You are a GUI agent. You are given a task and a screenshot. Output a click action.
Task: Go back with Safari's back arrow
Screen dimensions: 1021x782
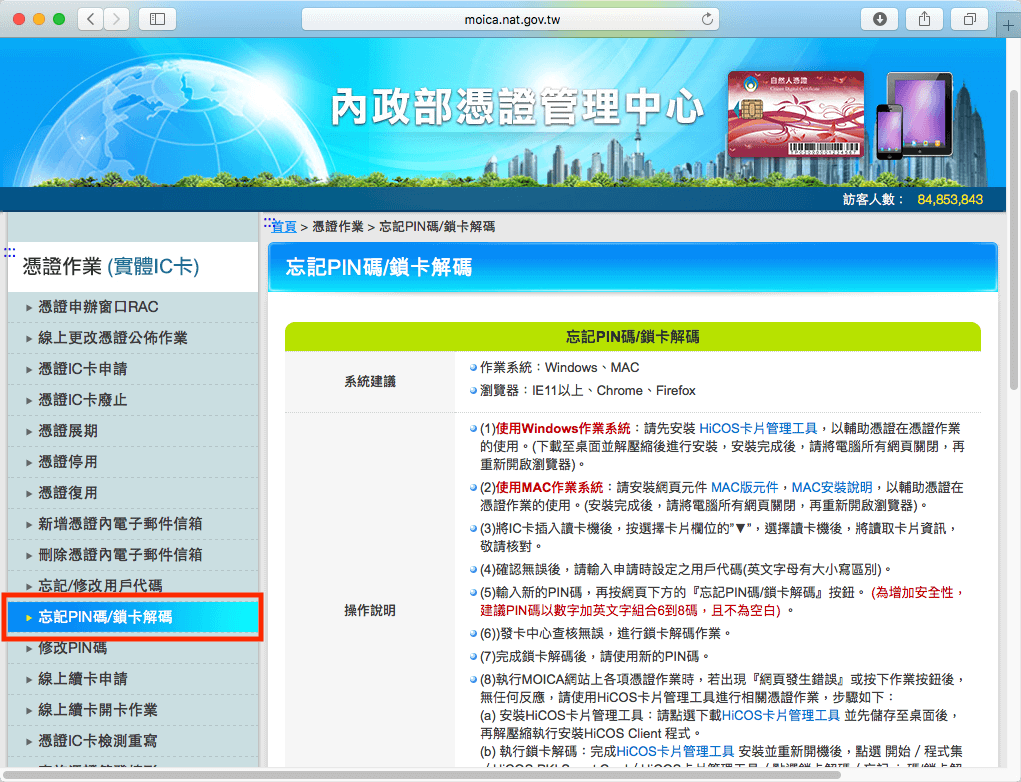point(91,19)
